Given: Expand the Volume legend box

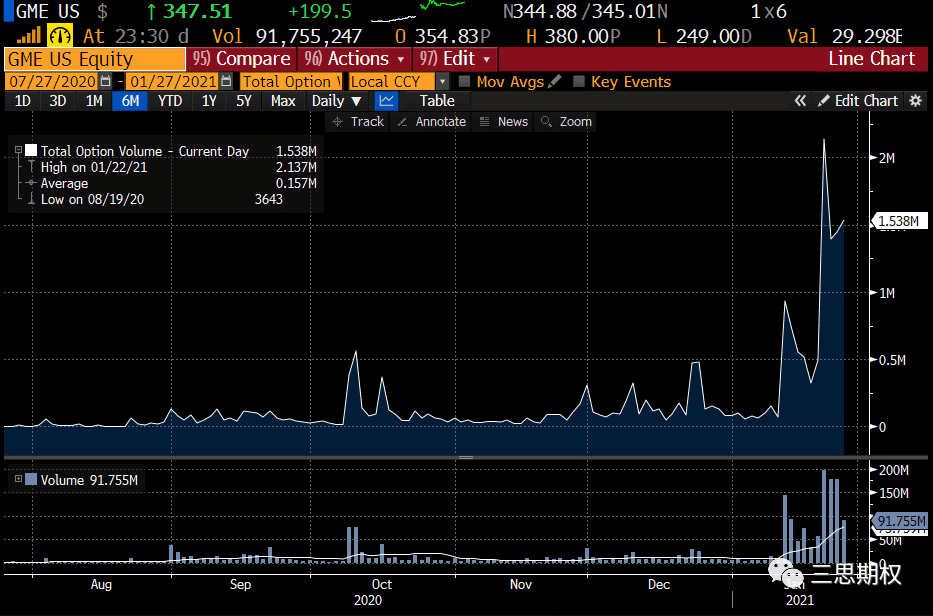Looking at the screenshot, I should point(18,479).
